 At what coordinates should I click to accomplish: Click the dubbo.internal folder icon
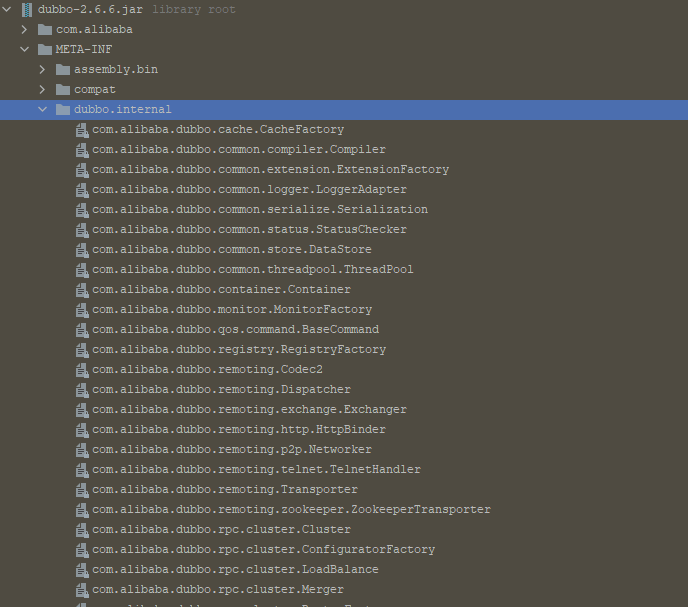[x=63, y=109]
